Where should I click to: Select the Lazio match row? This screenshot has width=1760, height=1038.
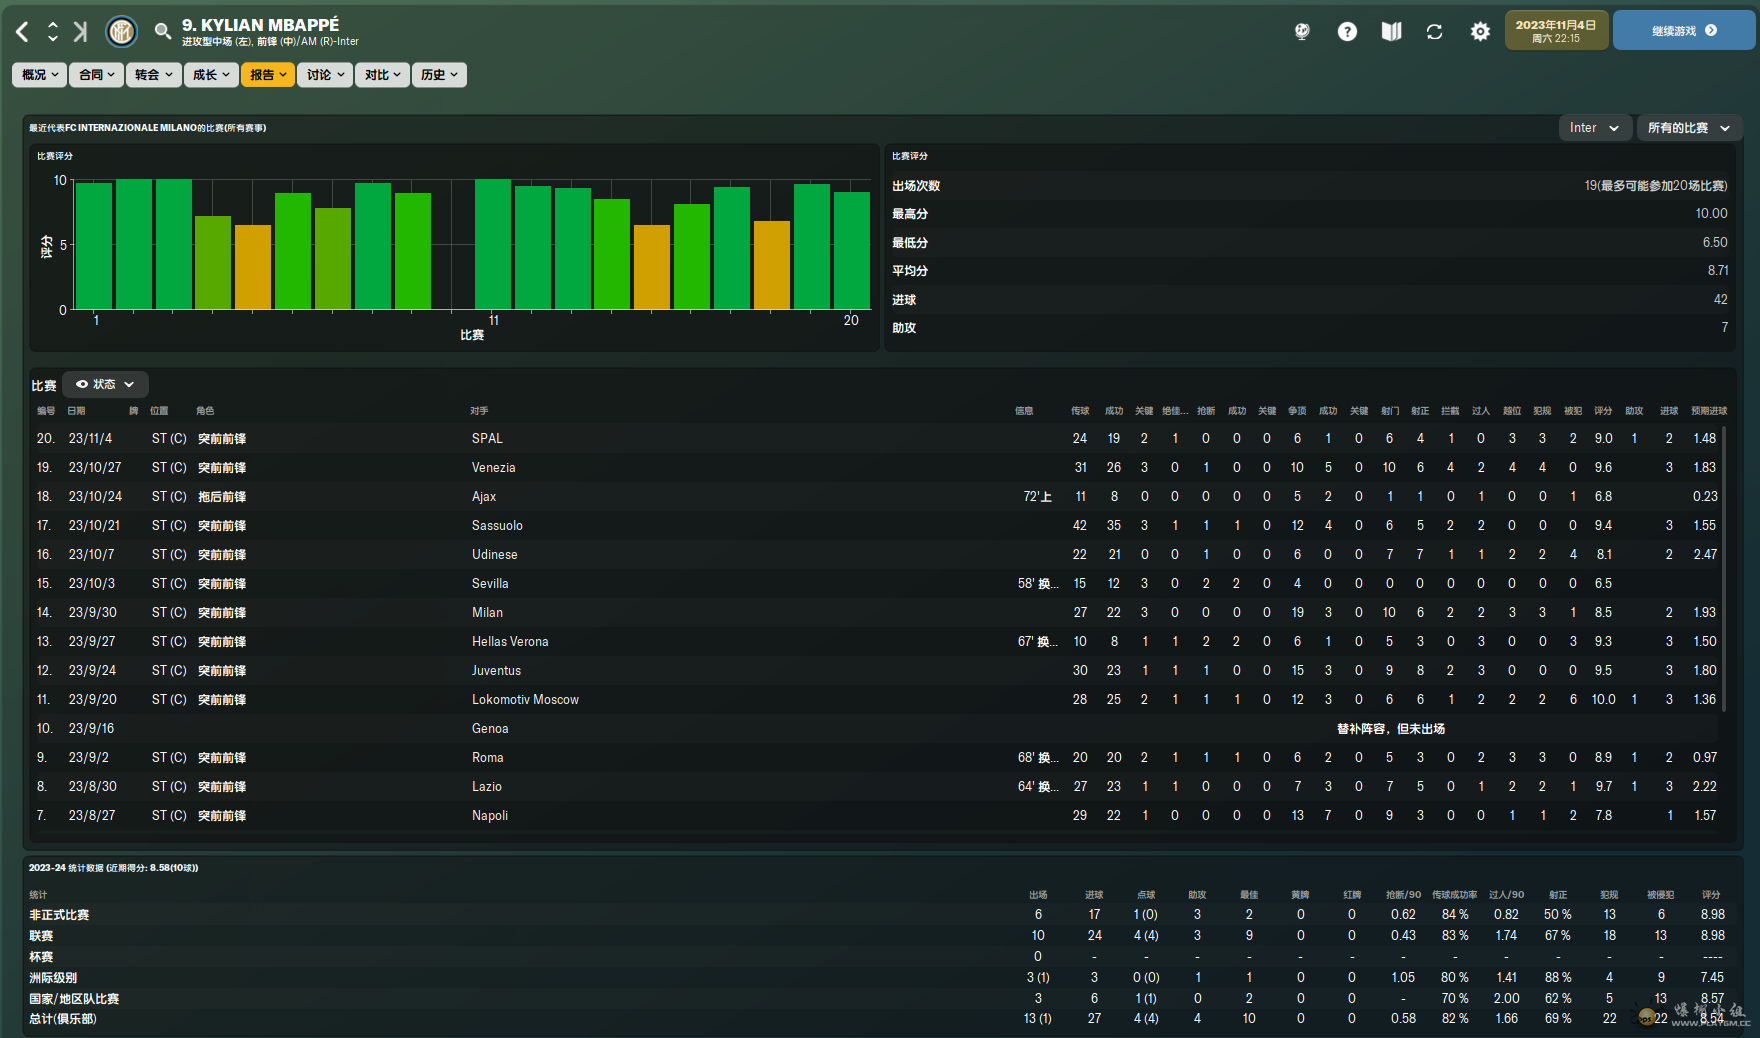[x=877, y=787]
